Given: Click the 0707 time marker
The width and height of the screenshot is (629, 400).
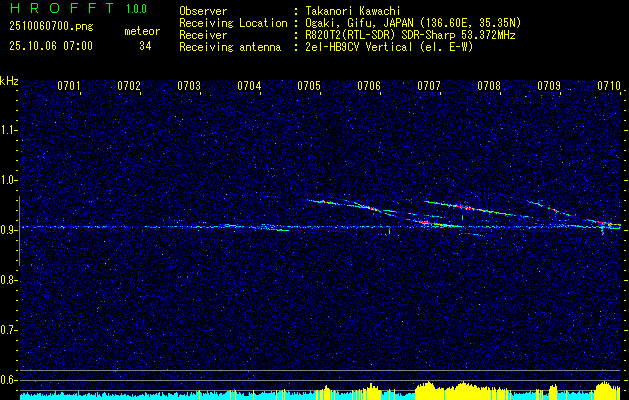Looking at the screenshot, I should click(429, 85).
